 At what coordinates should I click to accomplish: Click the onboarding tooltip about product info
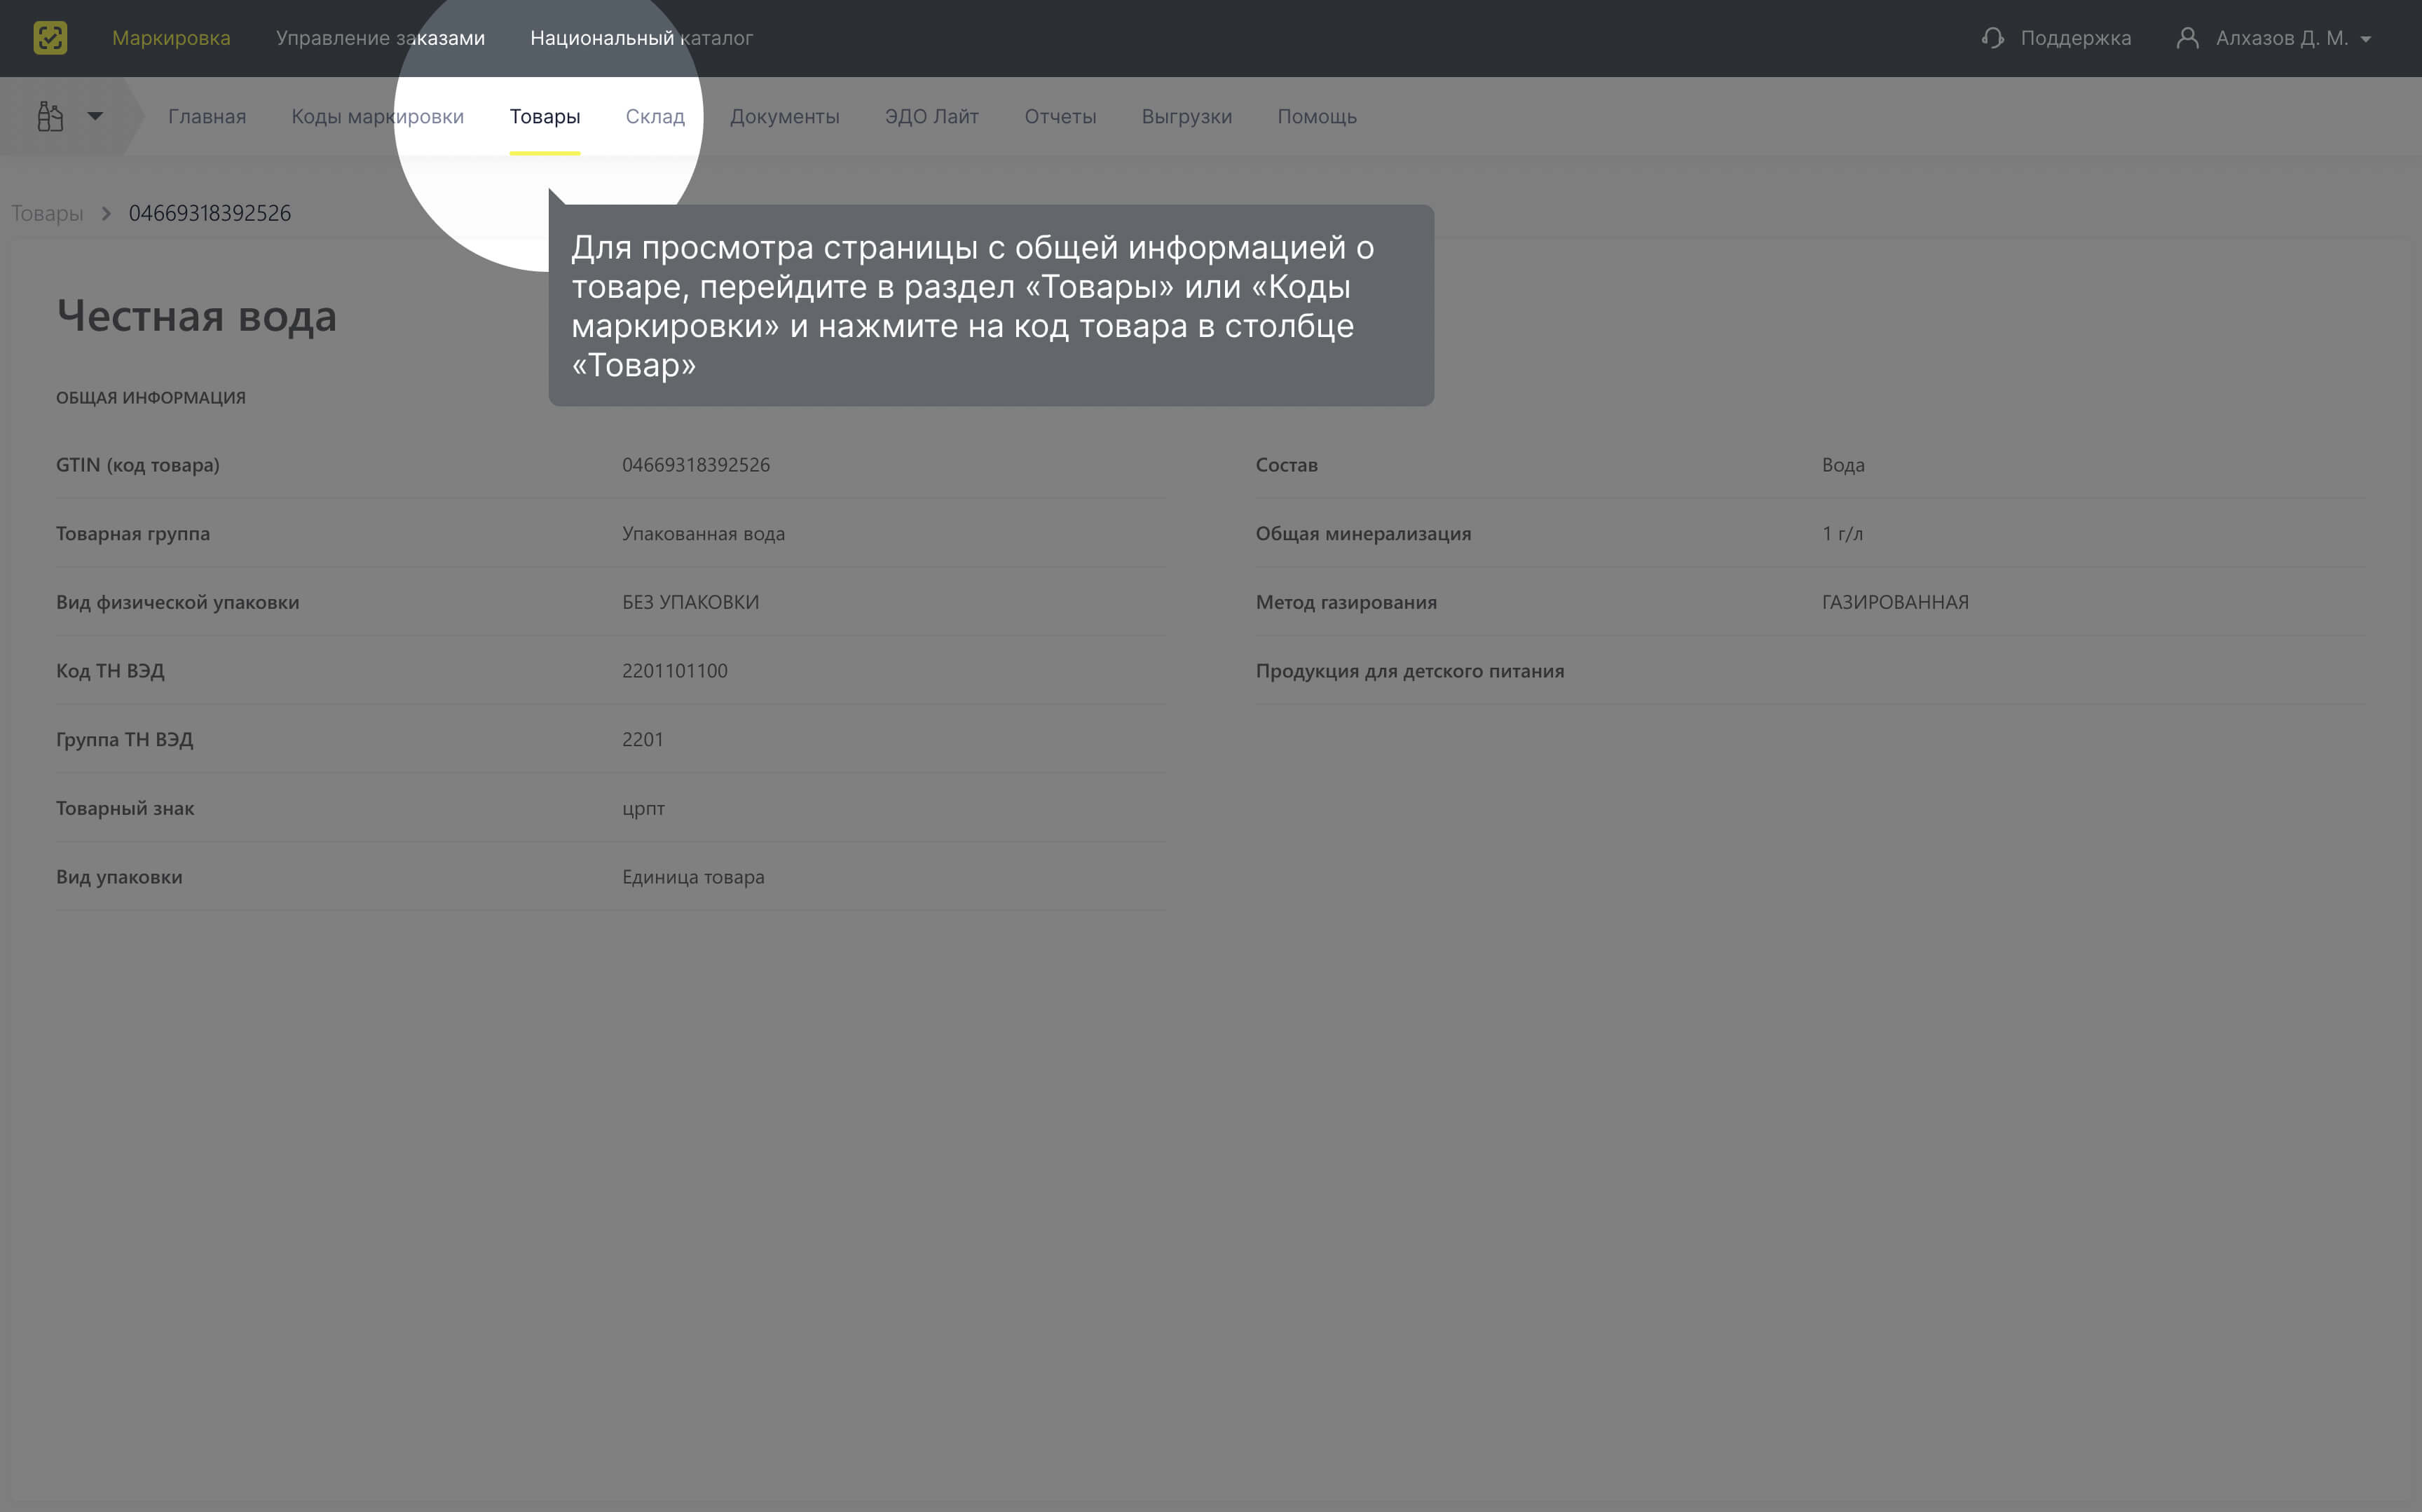click(x=991, y=305)
